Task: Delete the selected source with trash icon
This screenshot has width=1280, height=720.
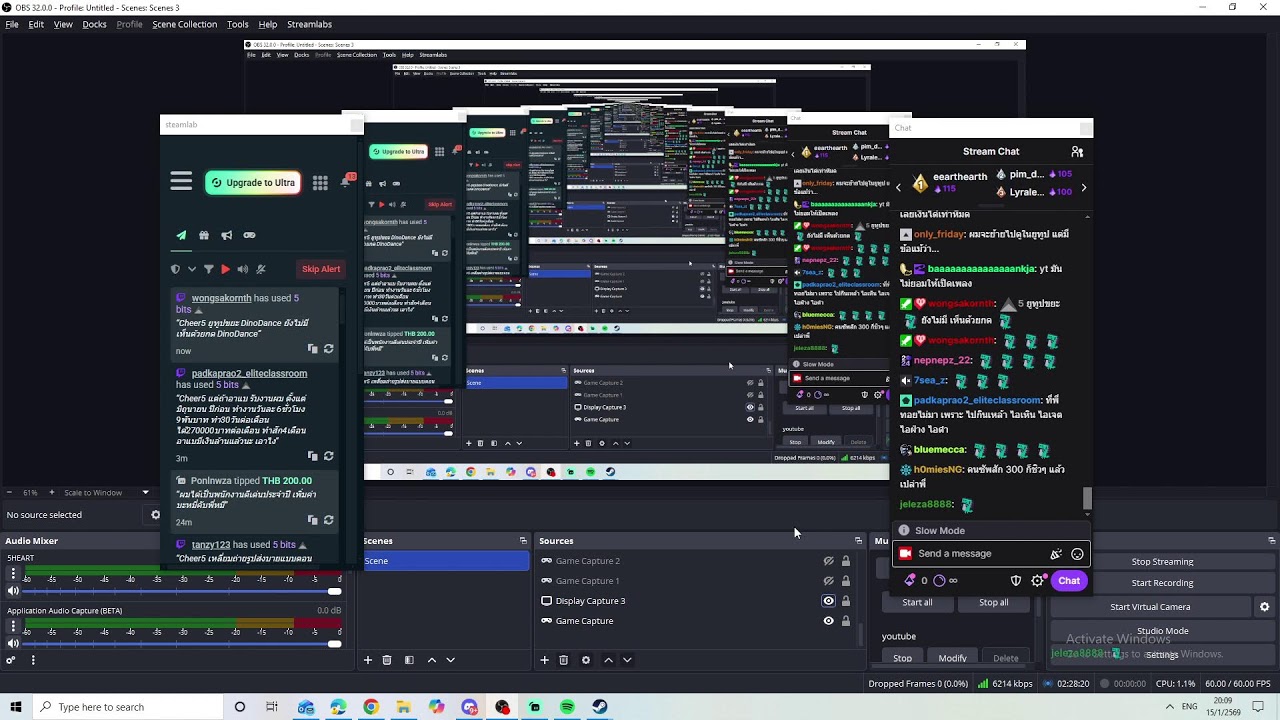Action: point(564,660)
